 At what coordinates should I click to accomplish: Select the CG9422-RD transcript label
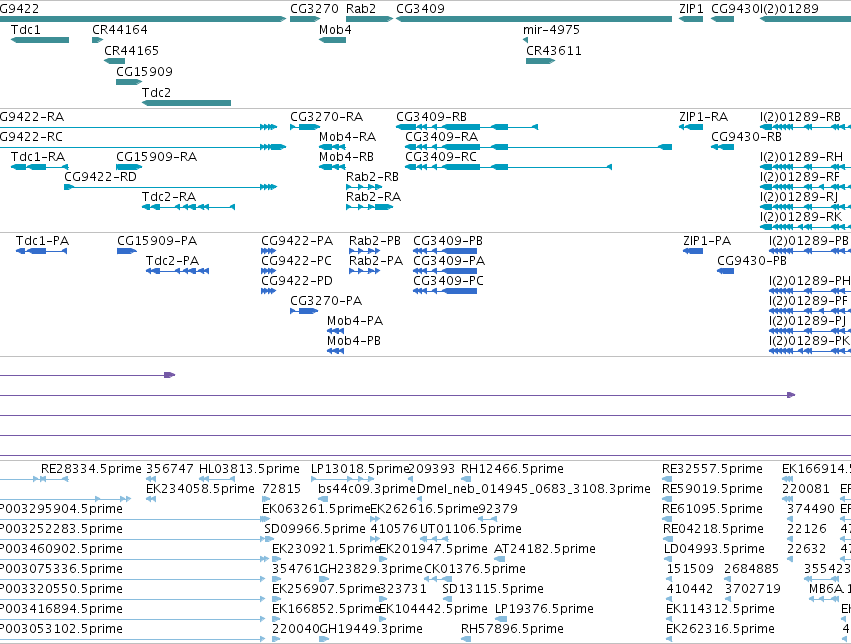click(100, 177)
